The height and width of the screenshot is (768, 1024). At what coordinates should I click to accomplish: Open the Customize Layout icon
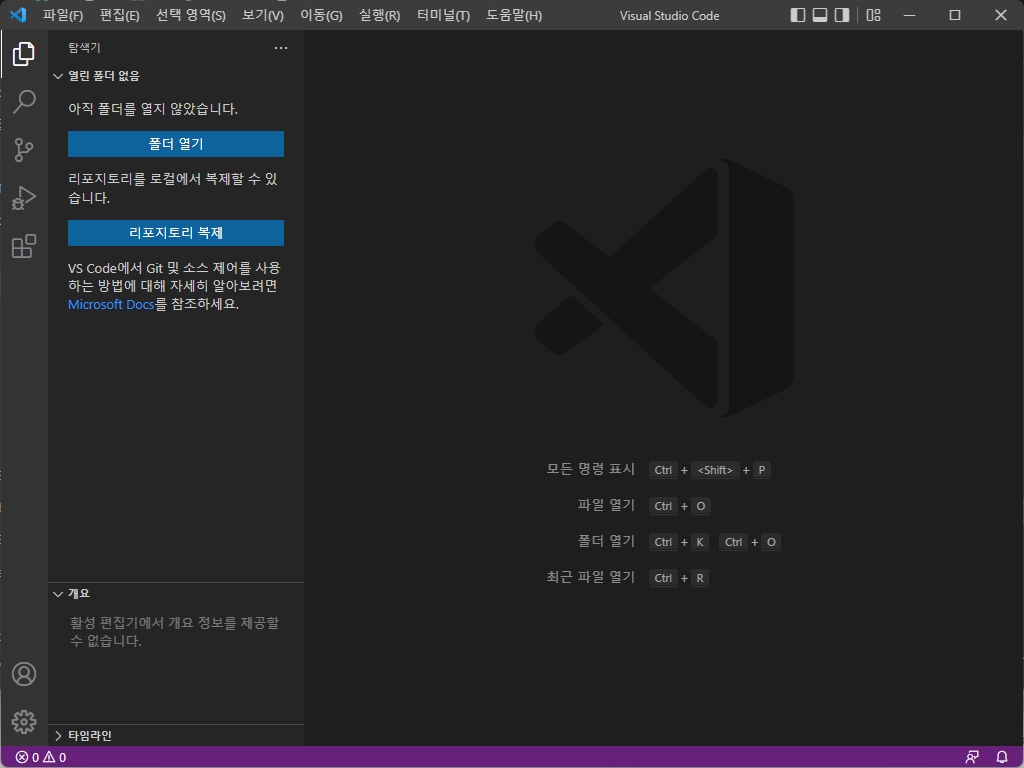tap(873, 15)
